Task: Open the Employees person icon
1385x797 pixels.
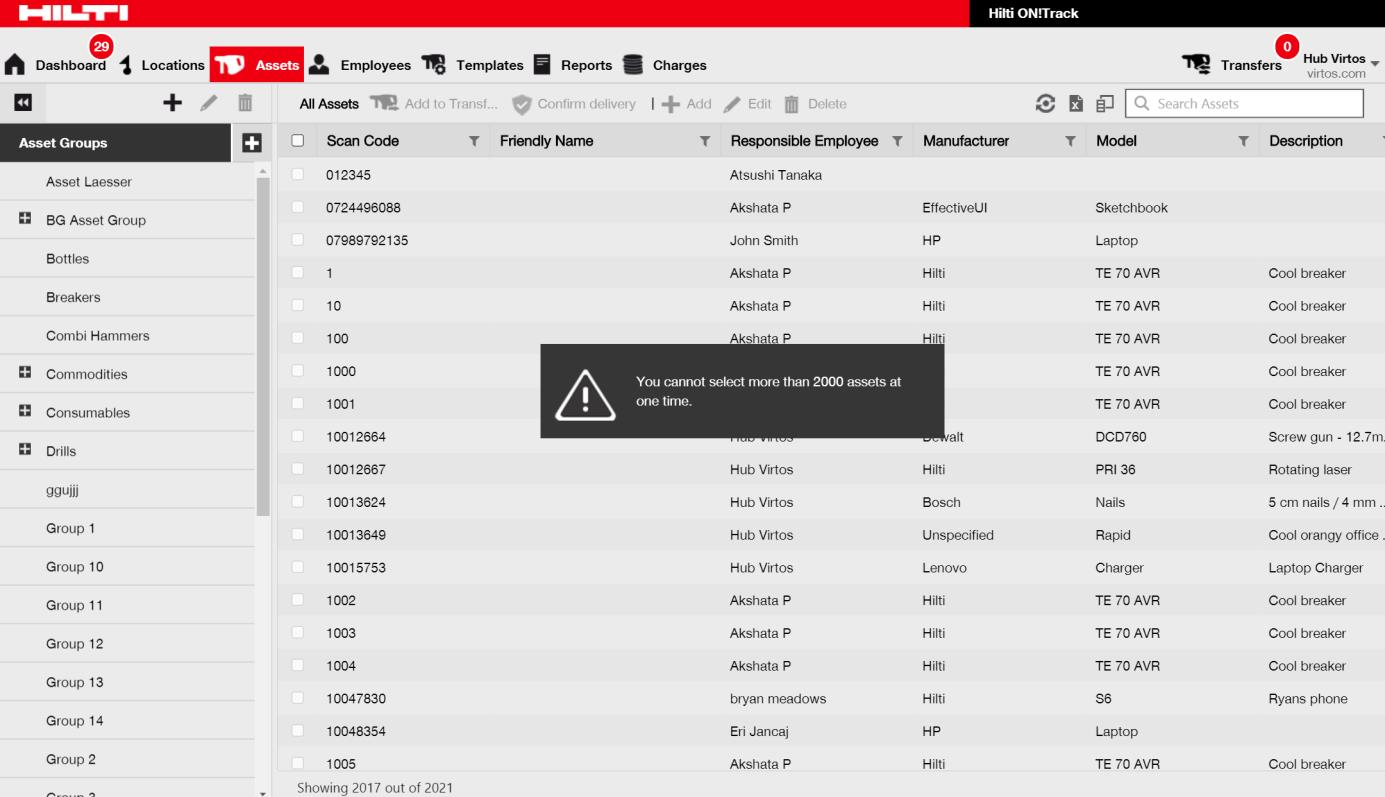Action: (x=319, y=64)
